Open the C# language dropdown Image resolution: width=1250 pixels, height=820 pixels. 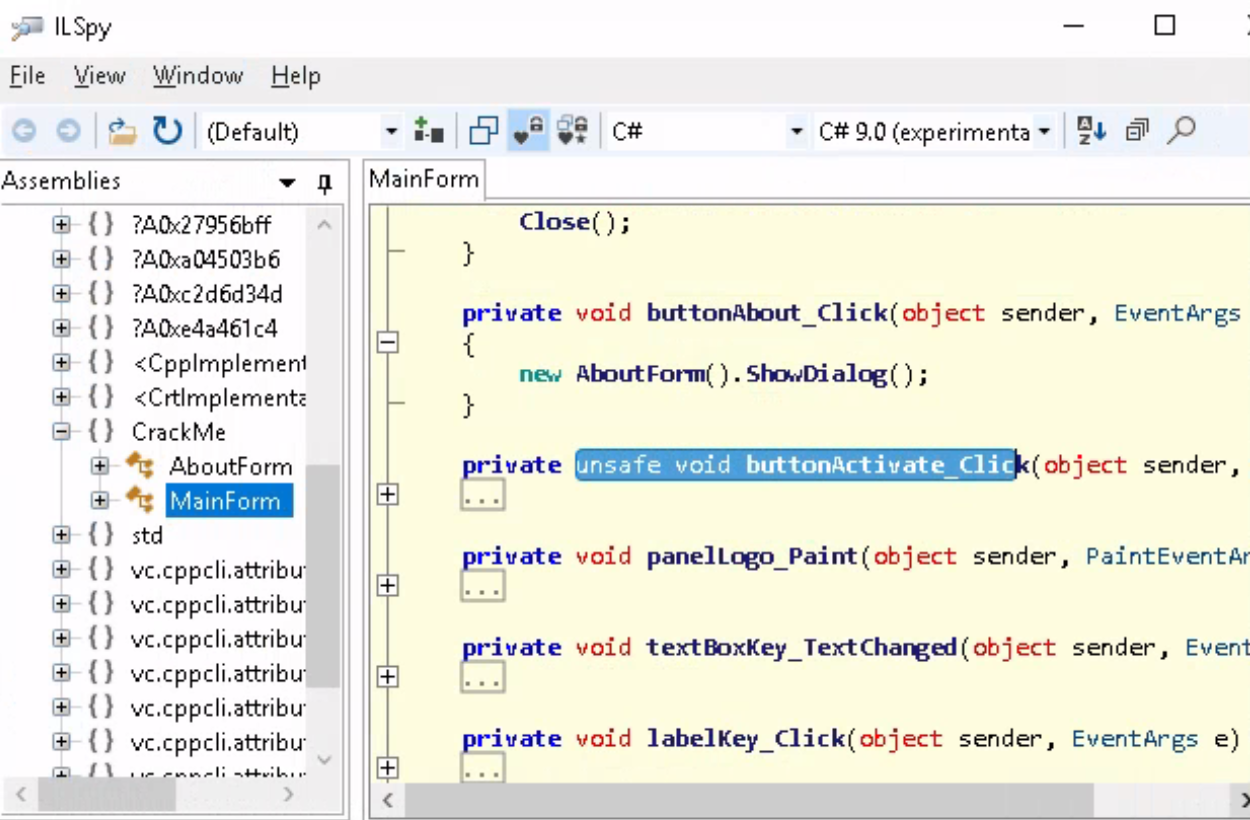[796, 131]
